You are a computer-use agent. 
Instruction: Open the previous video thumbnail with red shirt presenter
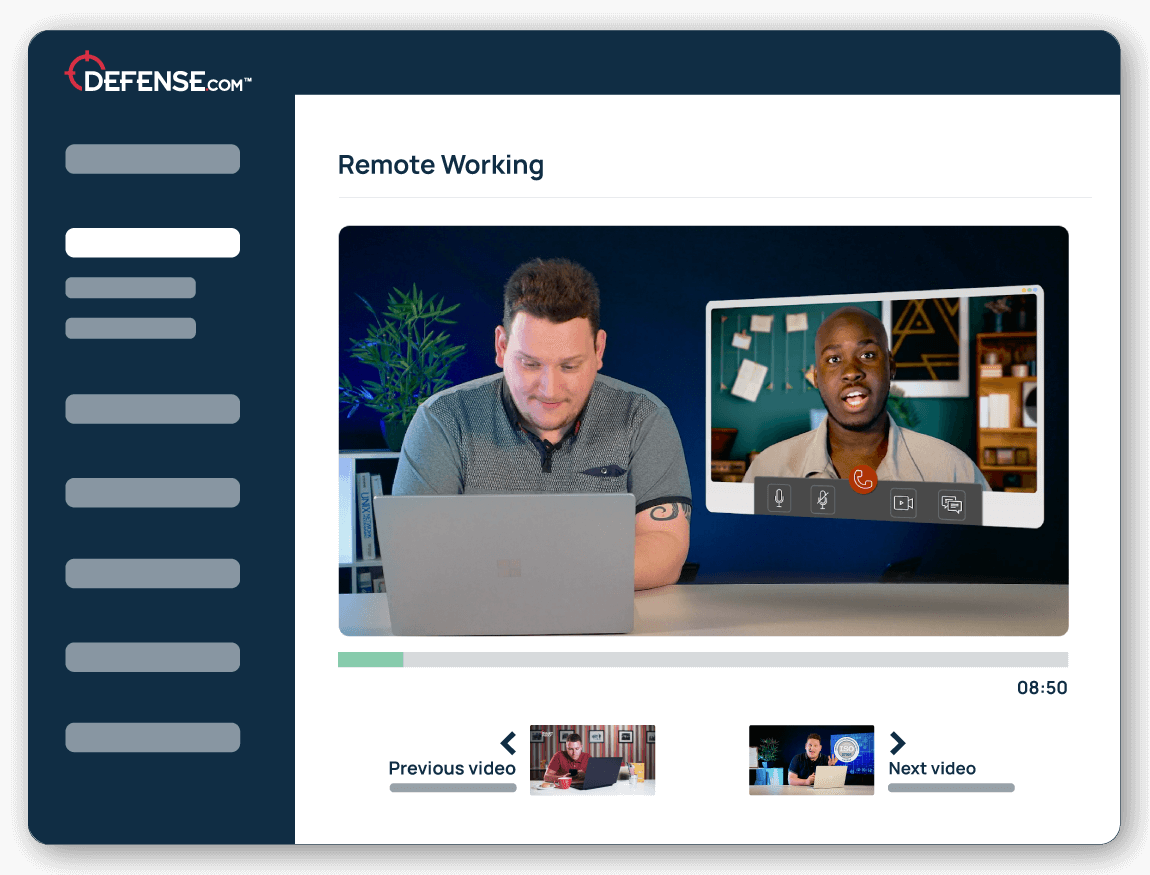pos(593,760)
